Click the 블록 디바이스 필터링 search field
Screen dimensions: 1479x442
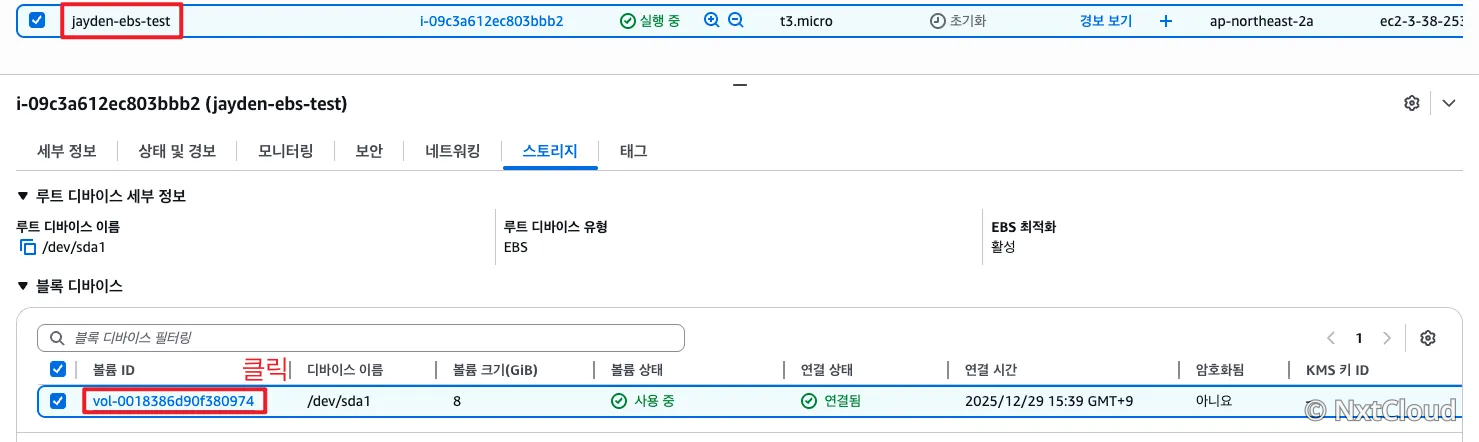click(361, 338)
